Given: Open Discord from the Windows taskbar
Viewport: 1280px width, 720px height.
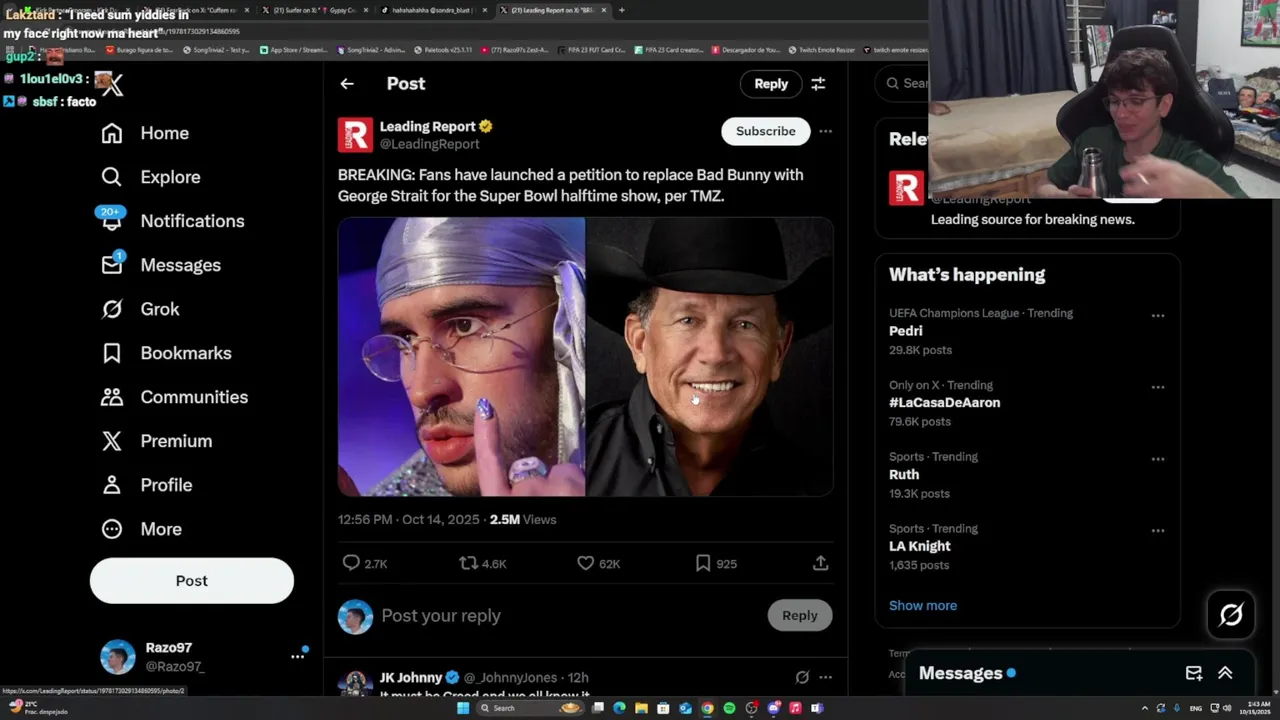Looking at the screenshot, I should (773, 708).
